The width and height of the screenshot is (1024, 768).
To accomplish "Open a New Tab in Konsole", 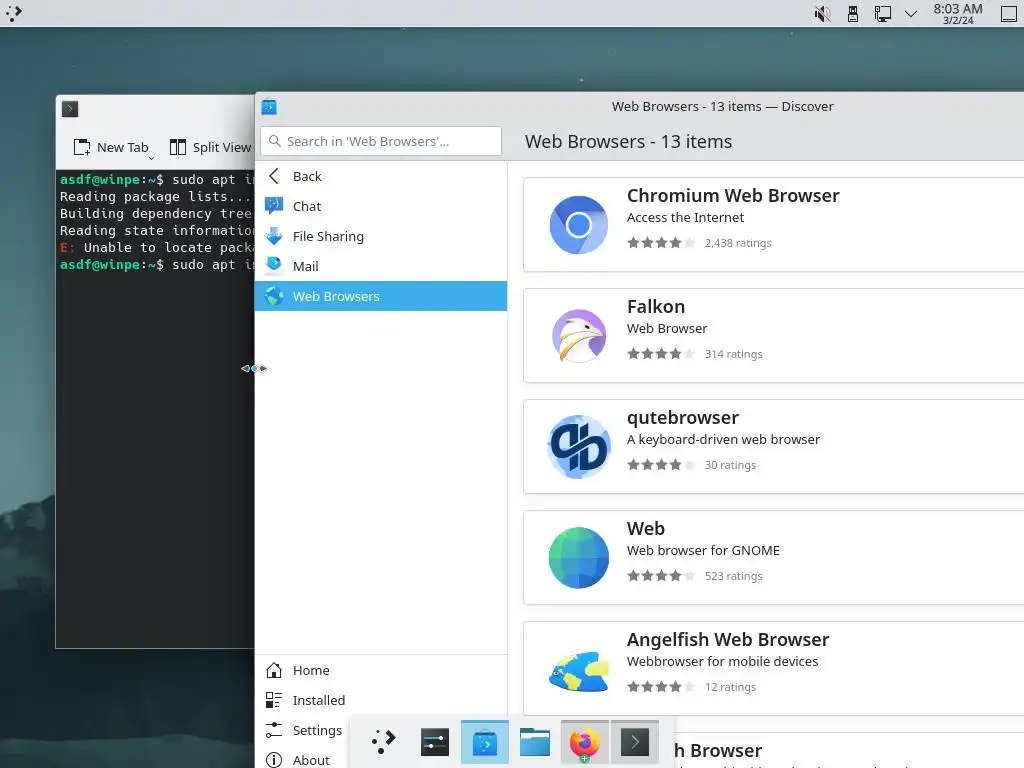I will tap(111, 147).
